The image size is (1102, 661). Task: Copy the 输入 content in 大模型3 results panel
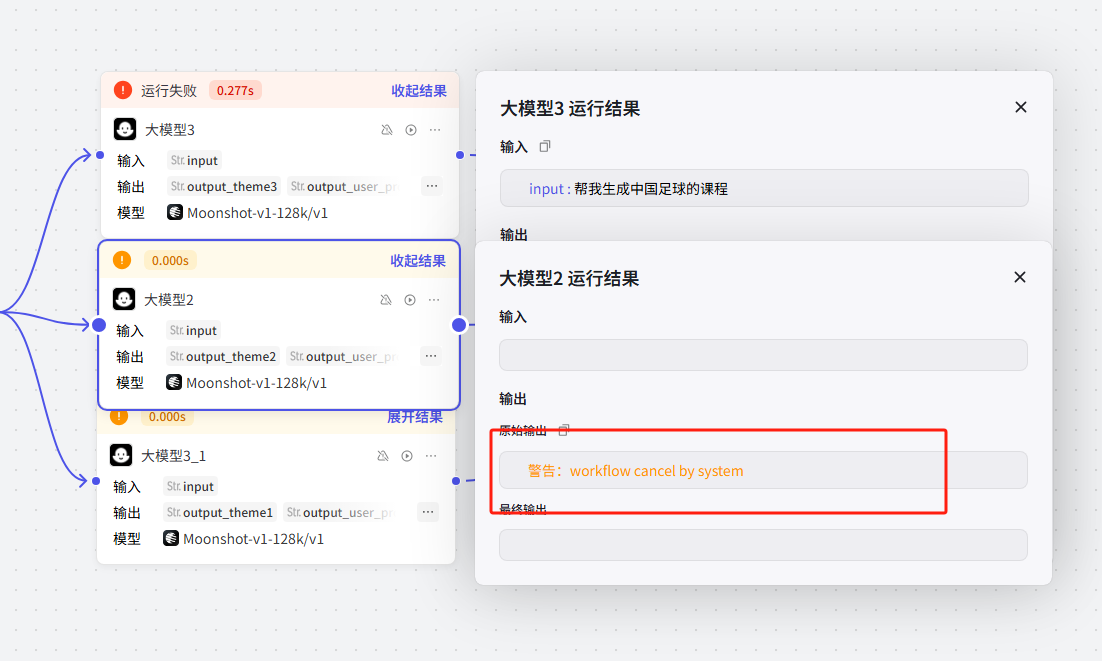[545, 146]
